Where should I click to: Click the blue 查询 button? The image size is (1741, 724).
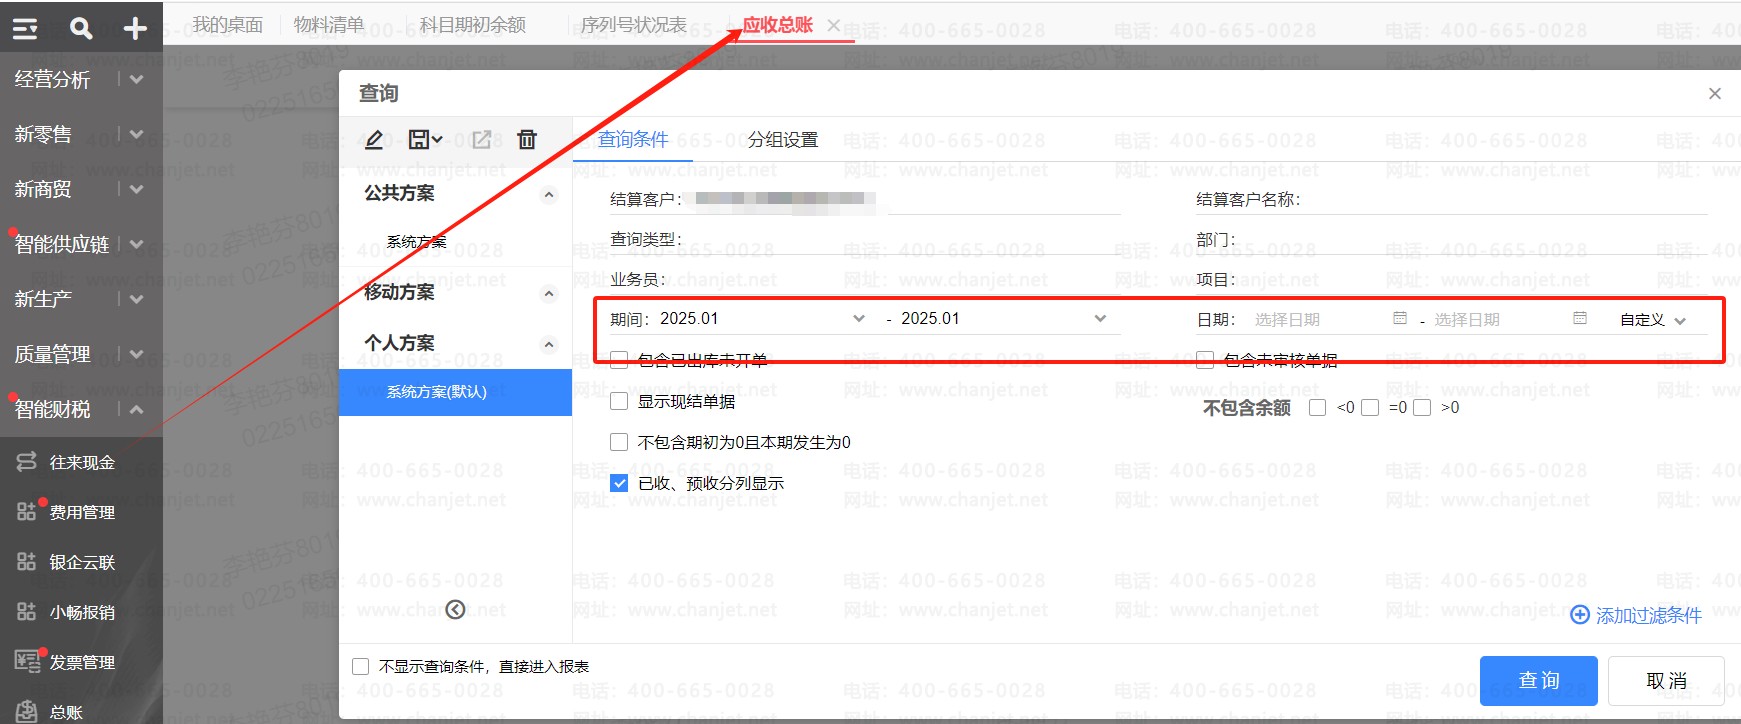[1538, 681]
